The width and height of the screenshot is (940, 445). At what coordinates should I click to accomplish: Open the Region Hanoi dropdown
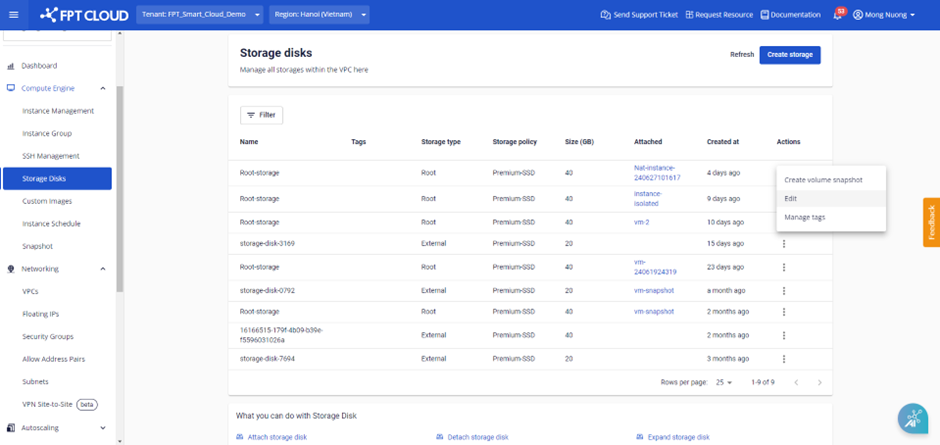319,15
